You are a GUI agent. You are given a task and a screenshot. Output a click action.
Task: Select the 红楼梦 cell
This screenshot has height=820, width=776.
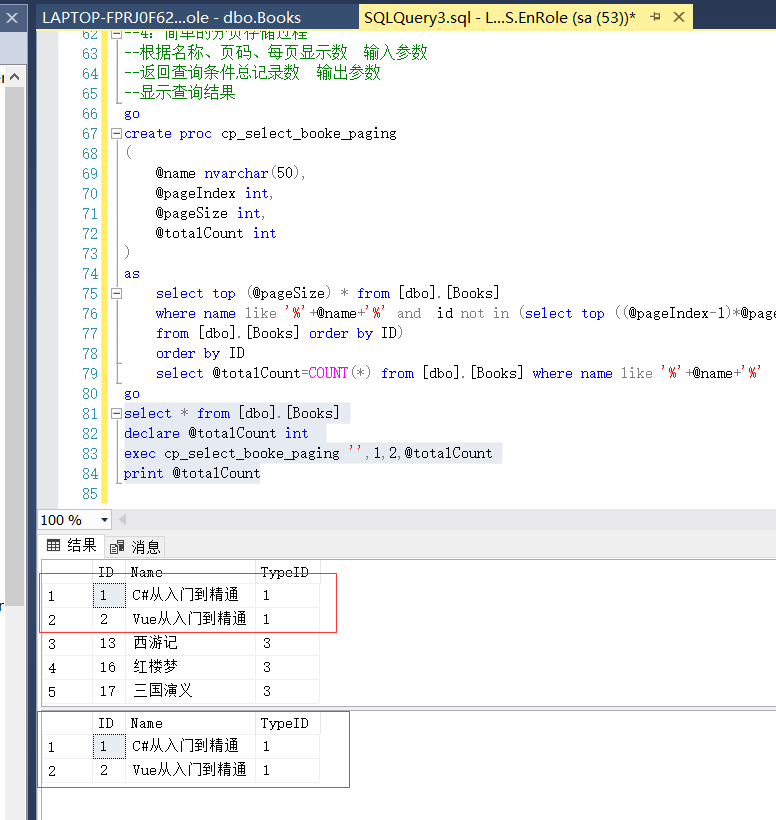[190, 667]
